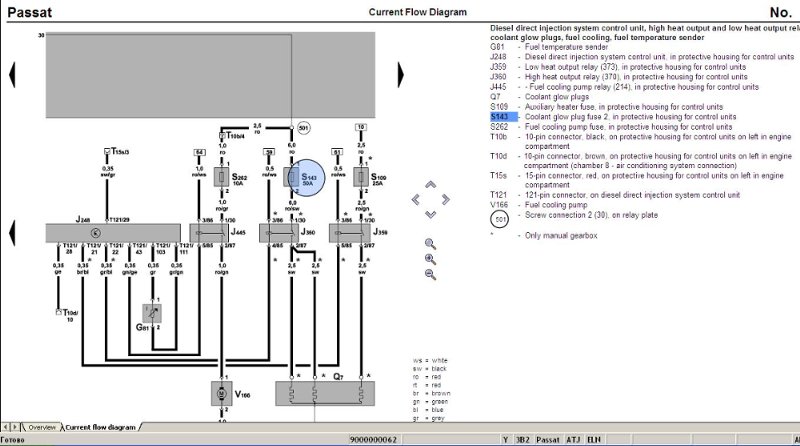Select J359 Low heat output relay entry
This screenshot has height=446, width=800.
point(618,67)
